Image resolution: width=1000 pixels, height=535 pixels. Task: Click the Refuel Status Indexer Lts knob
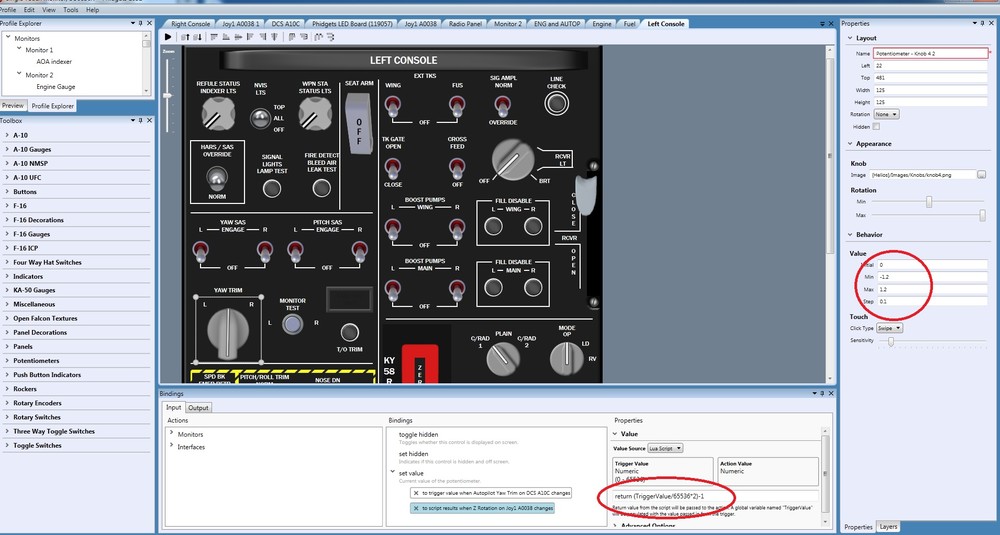click(218, 114)
